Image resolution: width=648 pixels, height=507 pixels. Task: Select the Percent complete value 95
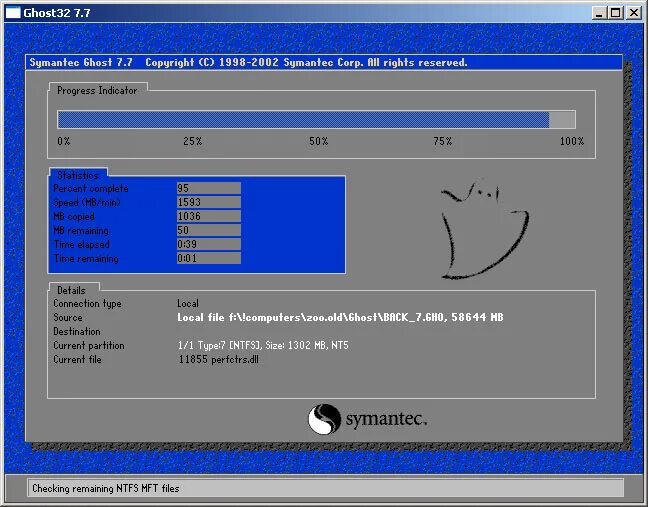[x=209, y=188]
